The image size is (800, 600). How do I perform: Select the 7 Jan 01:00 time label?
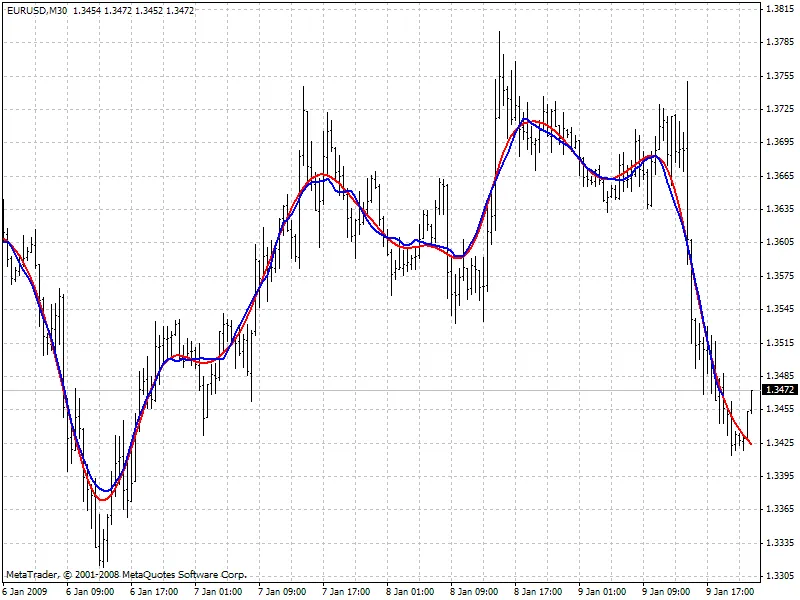point(218,591)
